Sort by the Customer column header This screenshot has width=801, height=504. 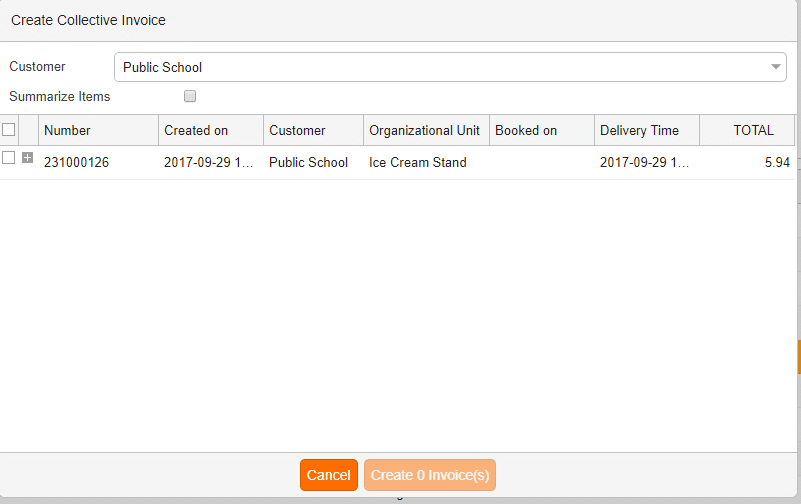click(x=314, y=130)
